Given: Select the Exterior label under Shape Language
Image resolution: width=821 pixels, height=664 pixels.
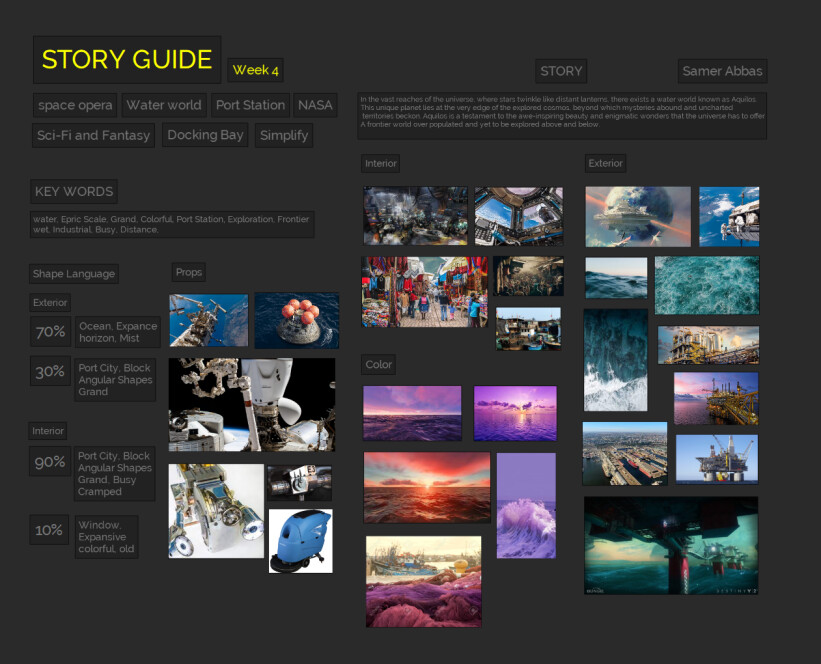Looking at the screenshot, I should (50, 303).
